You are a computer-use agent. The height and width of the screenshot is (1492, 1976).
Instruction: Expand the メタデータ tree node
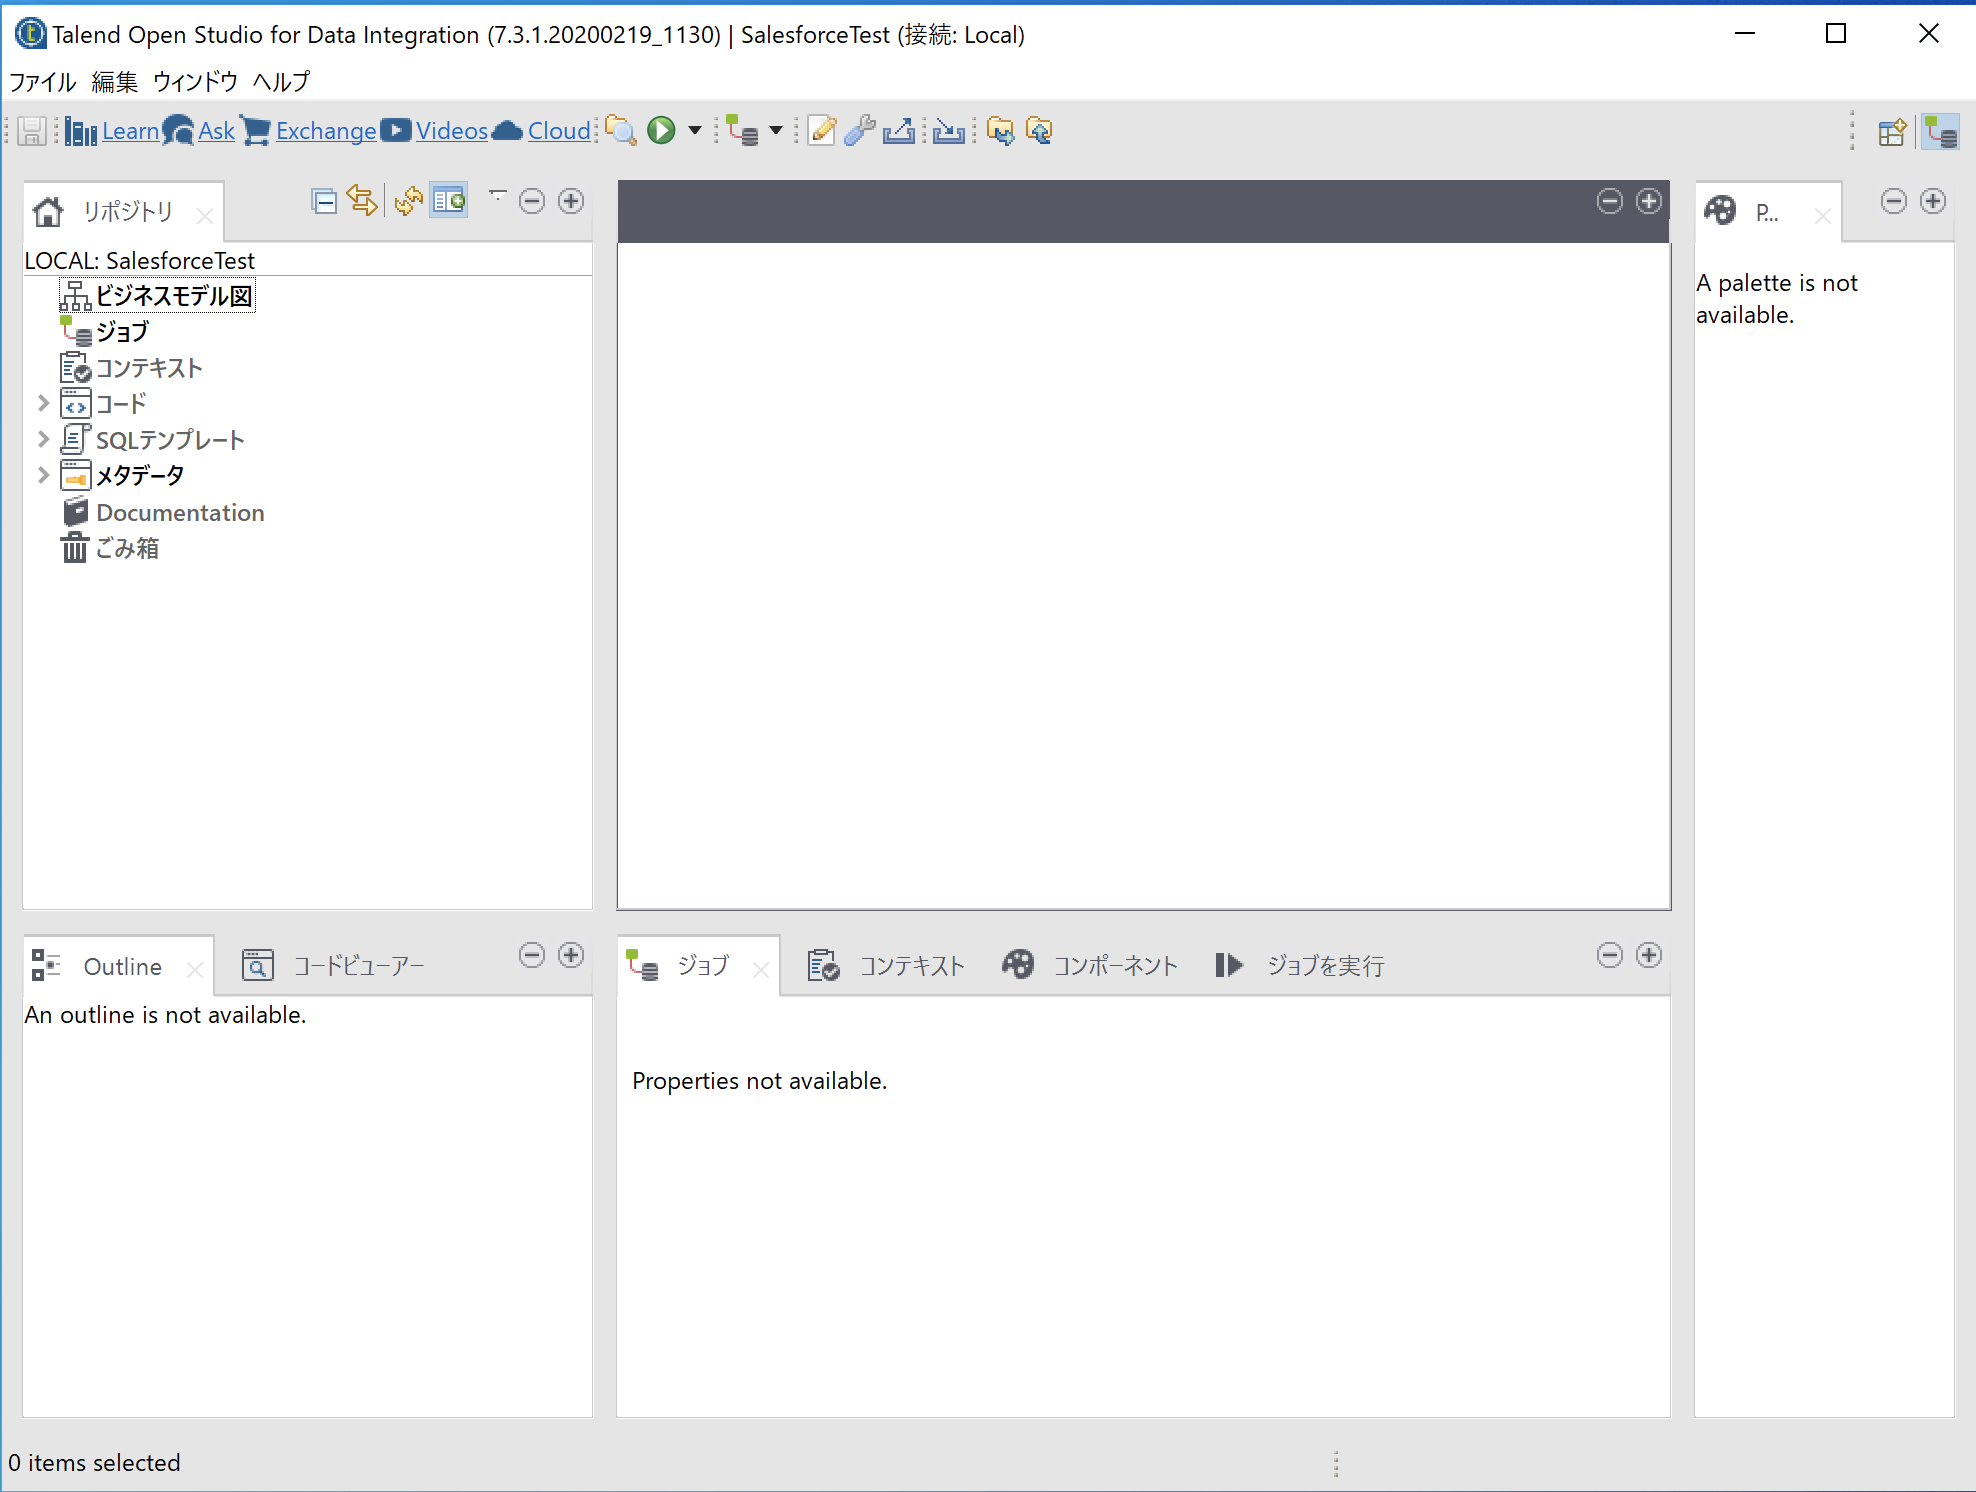tap(42, 475)
